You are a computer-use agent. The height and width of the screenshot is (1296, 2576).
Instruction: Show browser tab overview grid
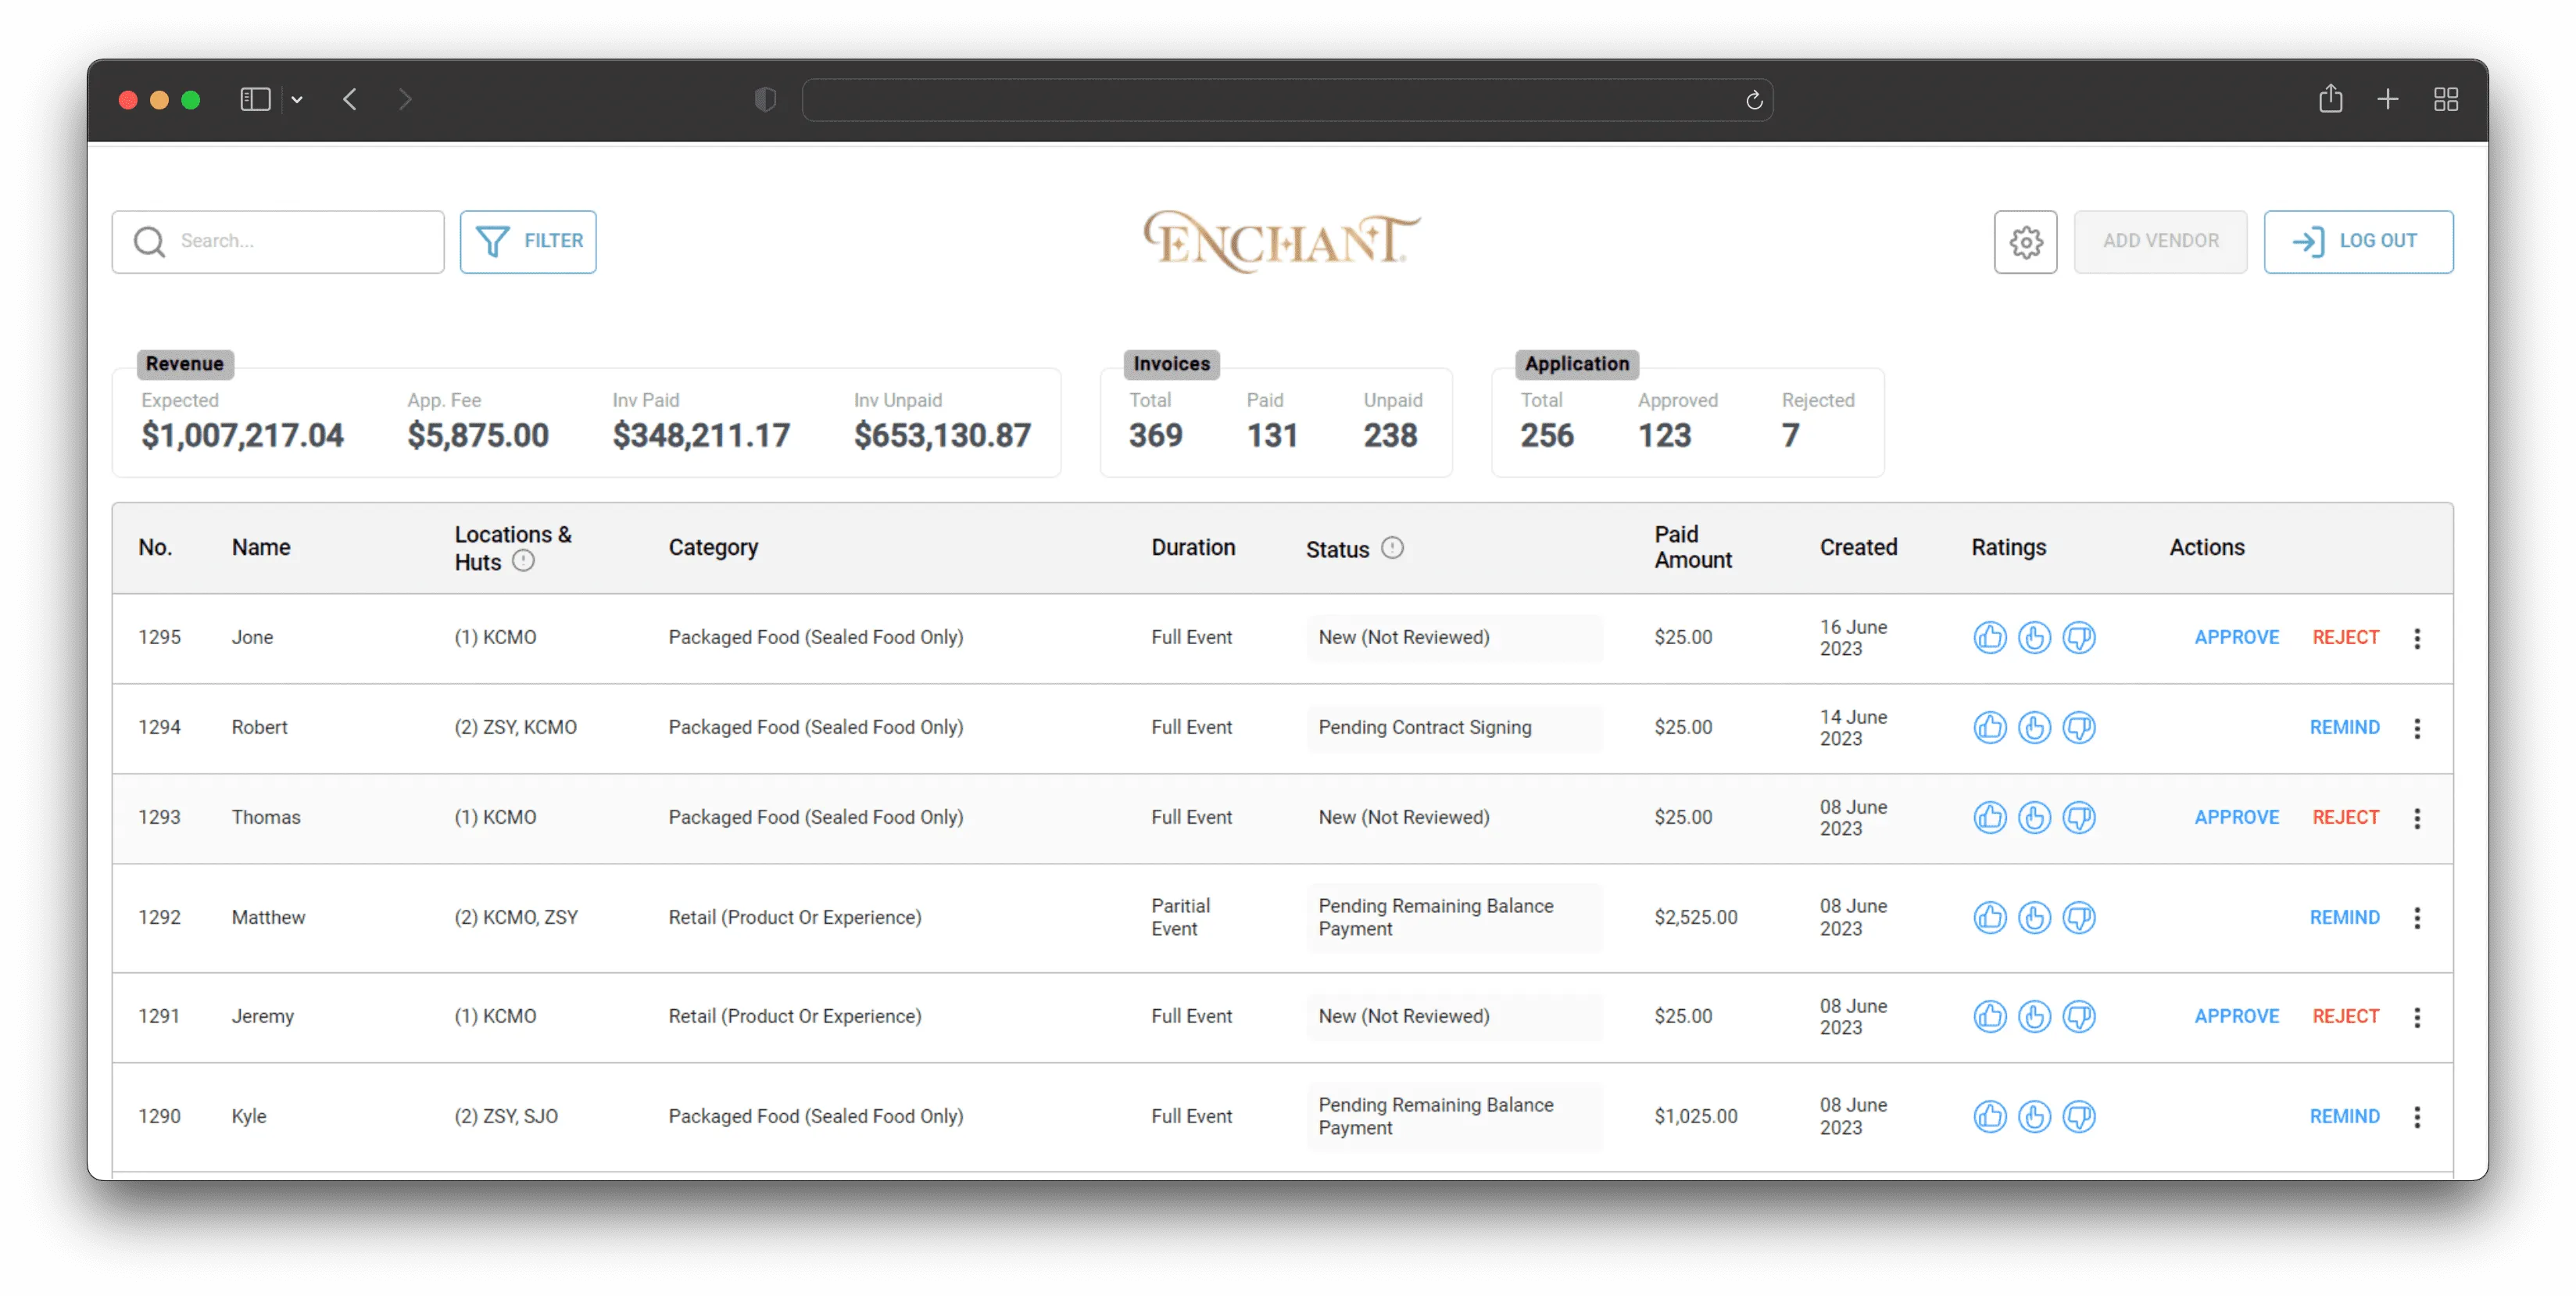click(x=2445, y=99)
